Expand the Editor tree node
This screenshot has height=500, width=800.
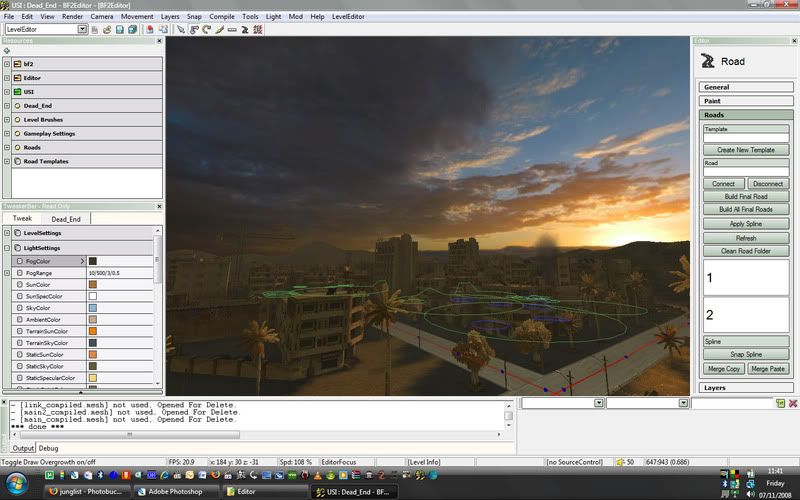7,78
